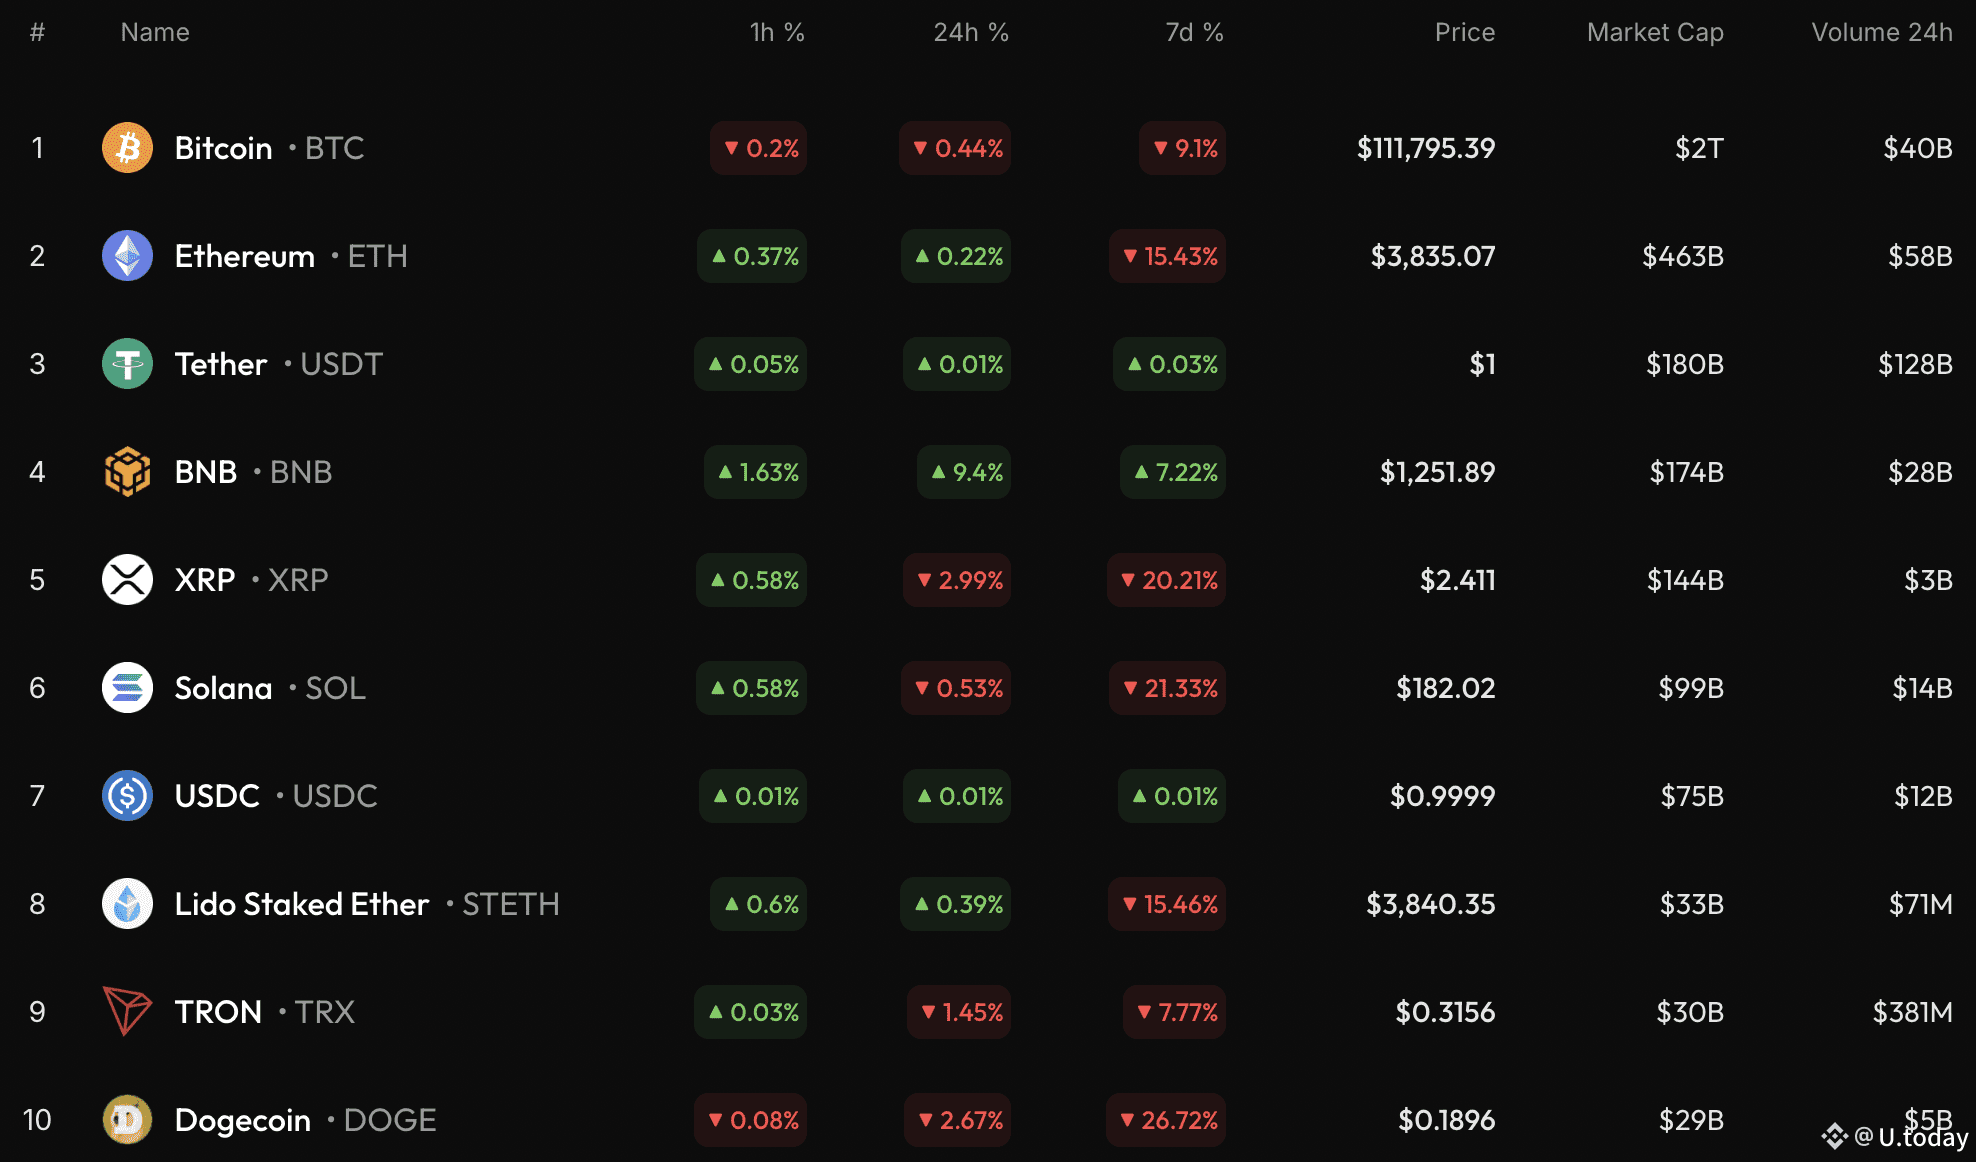Sort by the Volume 24h header

(x=1881, y=33)
